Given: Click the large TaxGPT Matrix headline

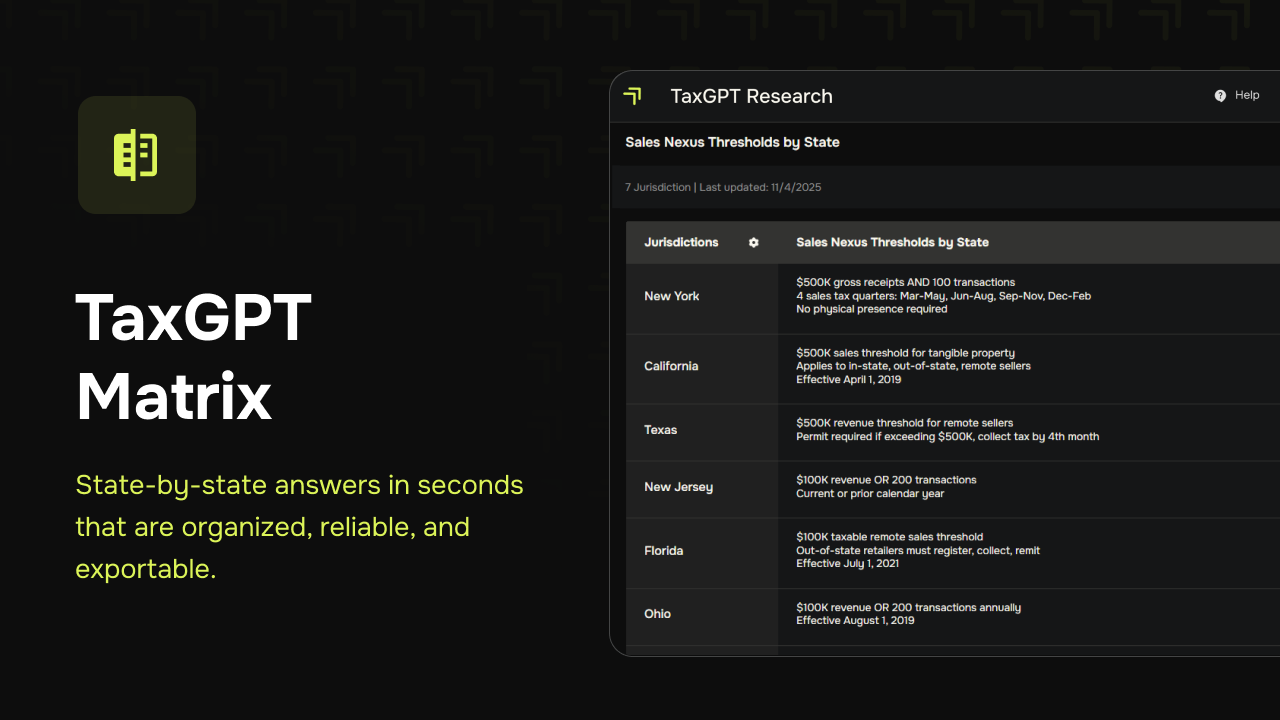Looking at the screenshot, I should [194, 357].
